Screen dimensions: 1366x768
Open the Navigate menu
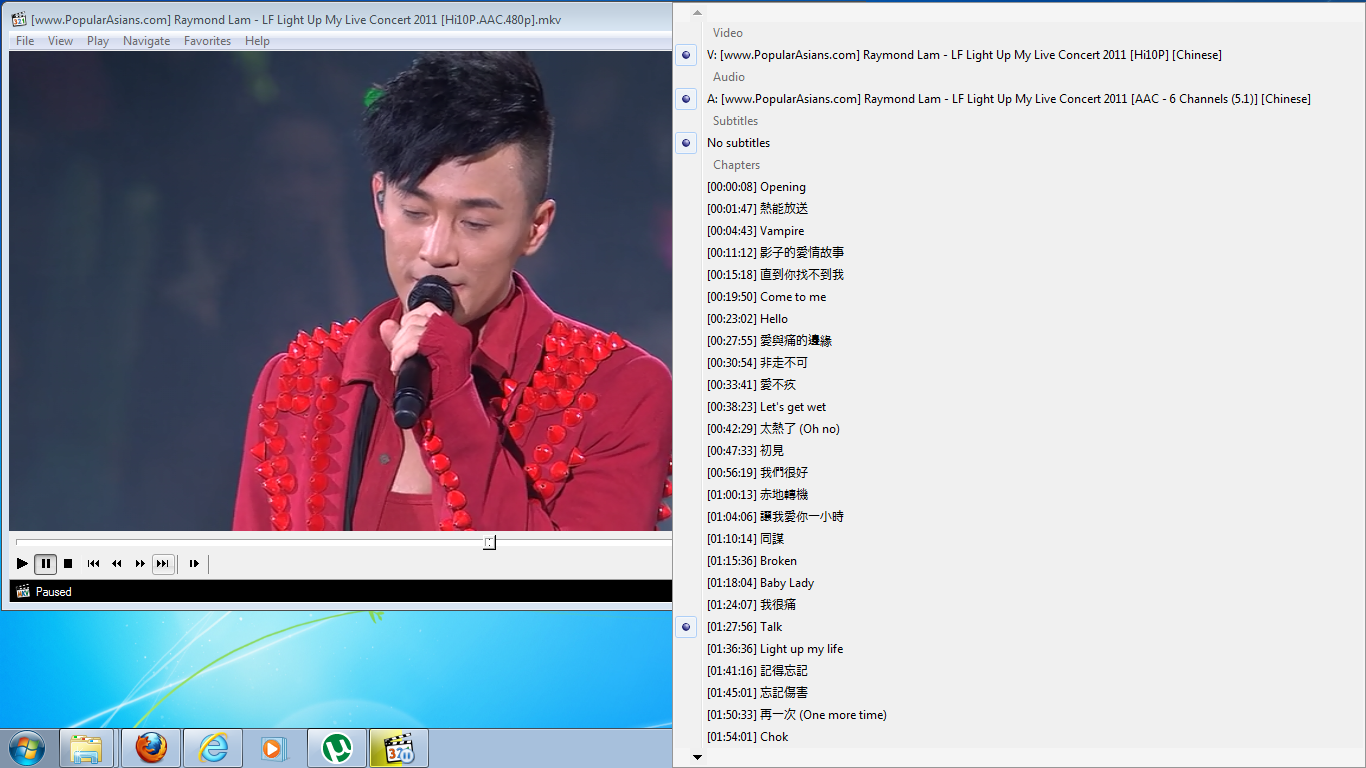[147, 41]
